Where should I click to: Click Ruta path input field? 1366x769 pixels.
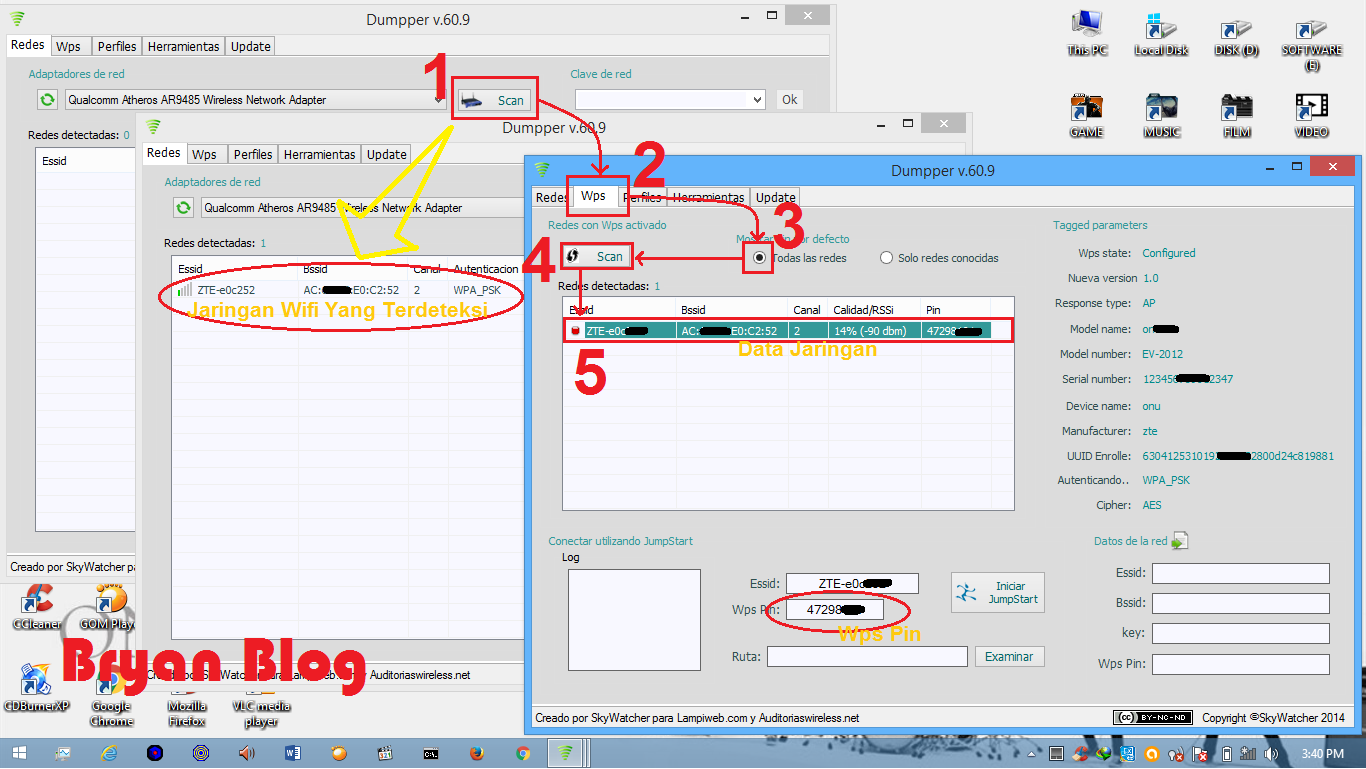point(867,656)
